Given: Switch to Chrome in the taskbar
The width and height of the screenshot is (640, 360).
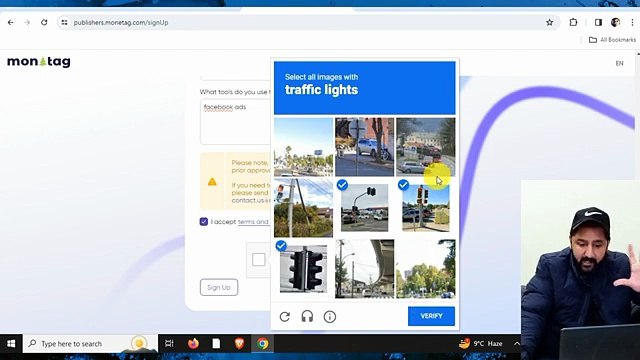Looking at the screenshot, I should [262, 344].
